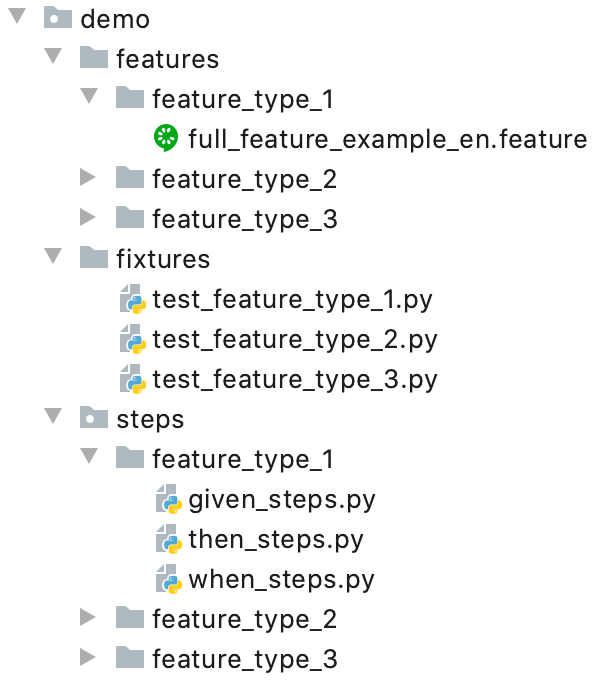Image resolution: width=594 pixels, height=680 pixels.
Task: Select the when_steps.py file name
Action: tap(281, 580)
